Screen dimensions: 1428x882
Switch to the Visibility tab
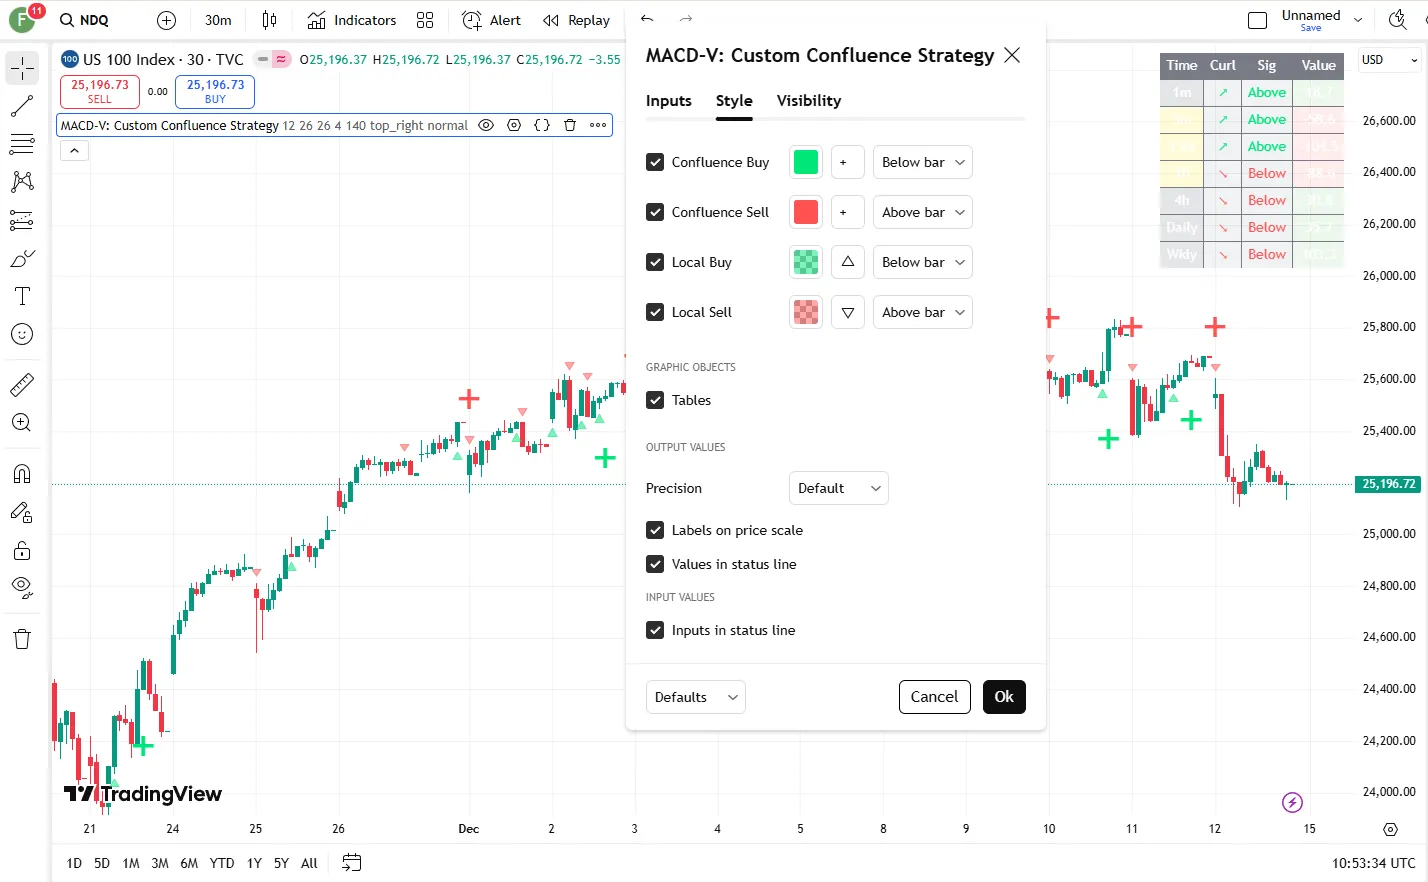(808, 101)
